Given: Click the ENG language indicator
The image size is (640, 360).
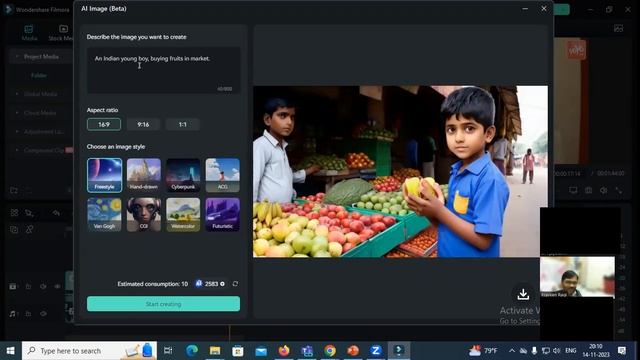Looking at the screenshot, I should (x=571, y=351).
